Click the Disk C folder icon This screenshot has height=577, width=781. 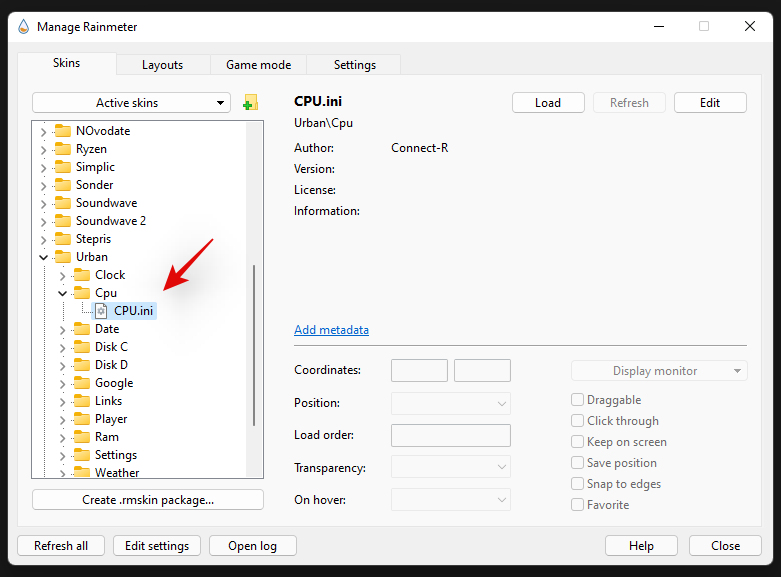[82, 347]
